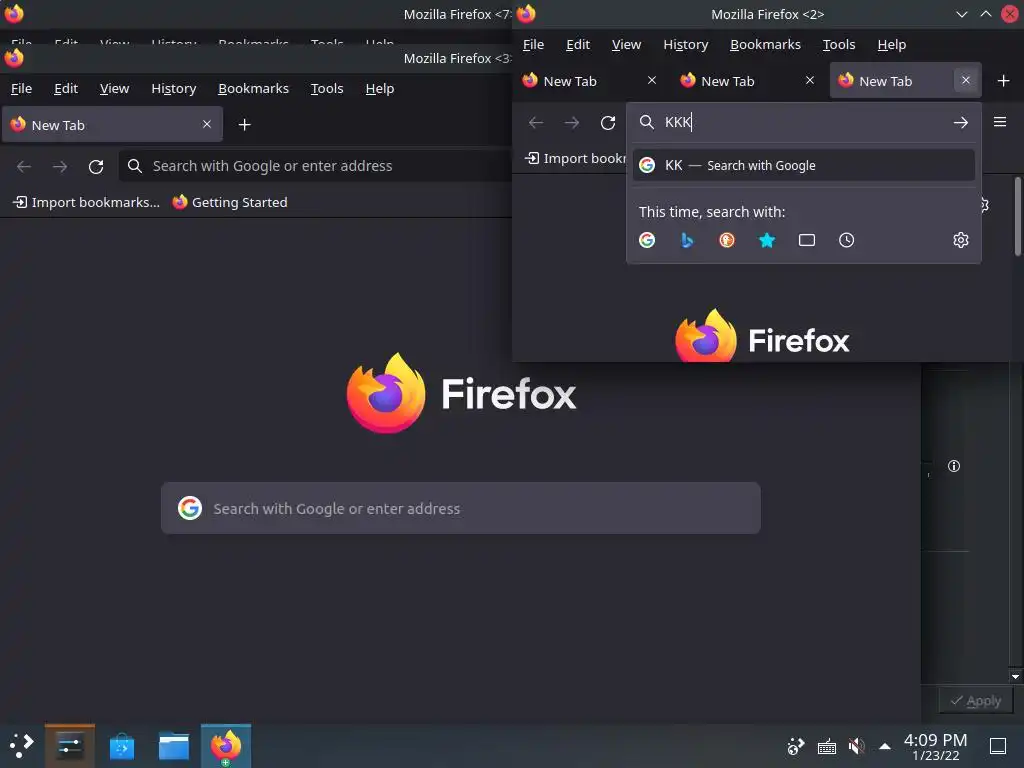Open Edit menu in Firefox <2>

(578, 44)
